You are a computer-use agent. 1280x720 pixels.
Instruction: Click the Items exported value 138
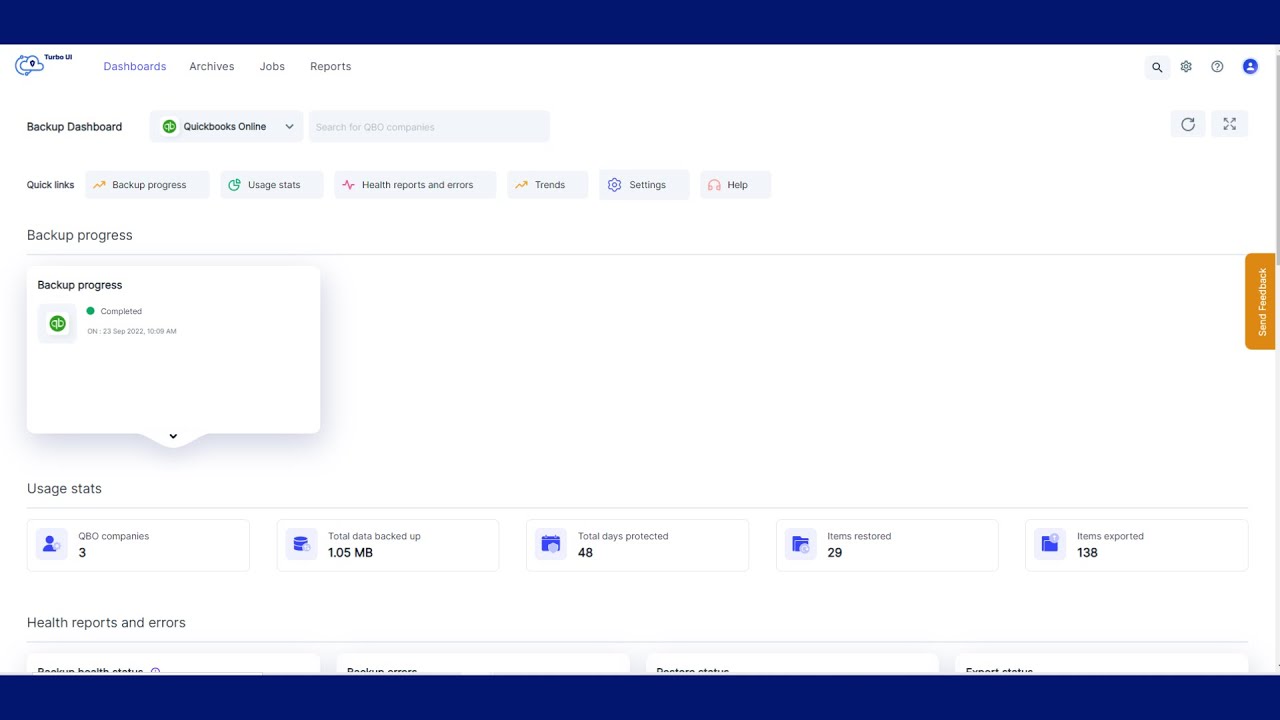point(1087,552)
